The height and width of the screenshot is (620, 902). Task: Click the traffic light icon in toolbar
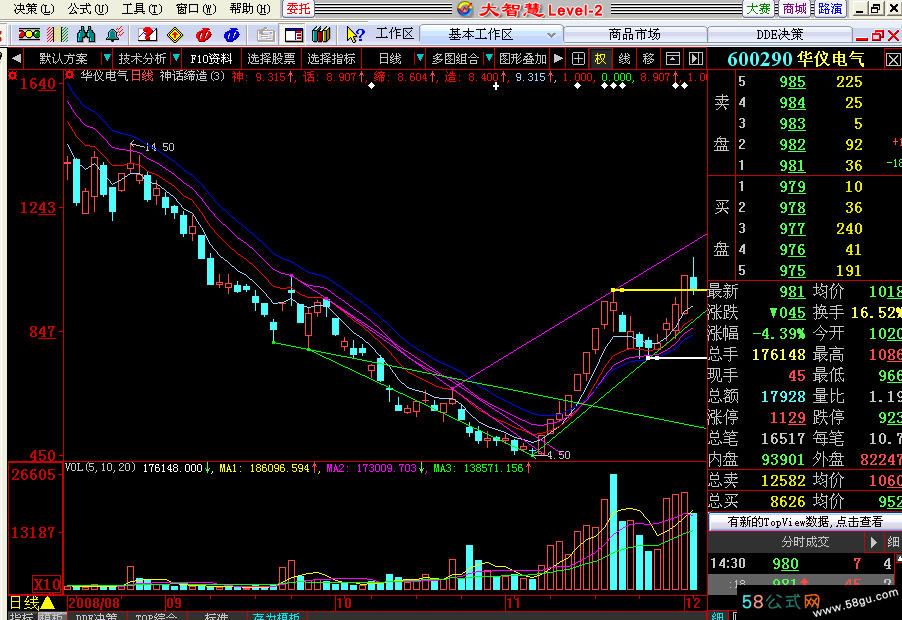click(29, 35)
